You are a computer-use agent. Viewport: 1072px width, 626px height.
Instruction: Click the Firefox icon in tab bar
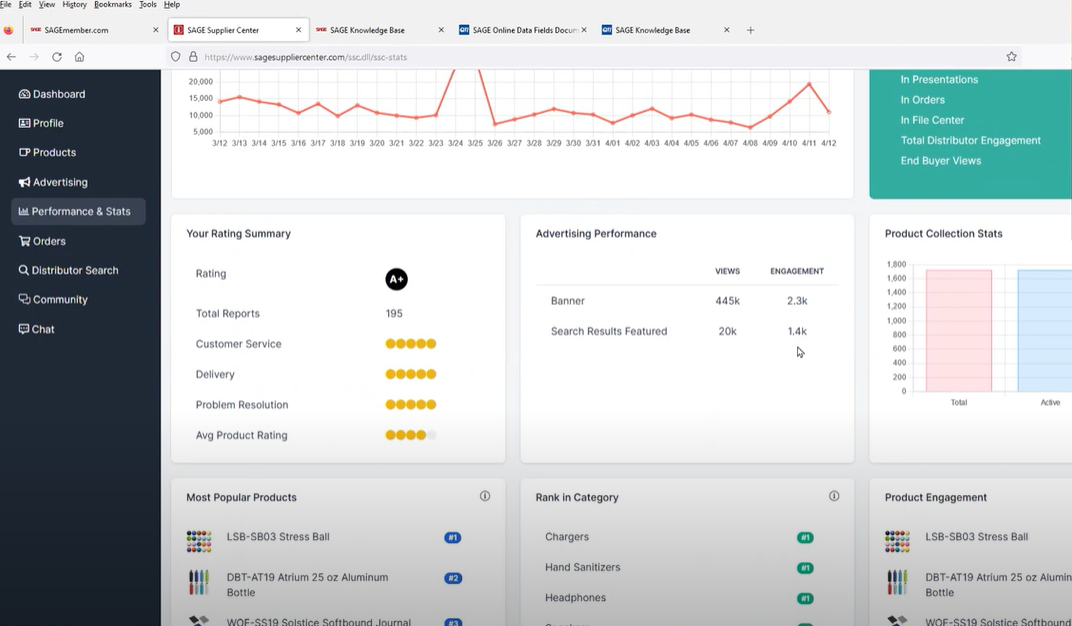tap(8, 30)
